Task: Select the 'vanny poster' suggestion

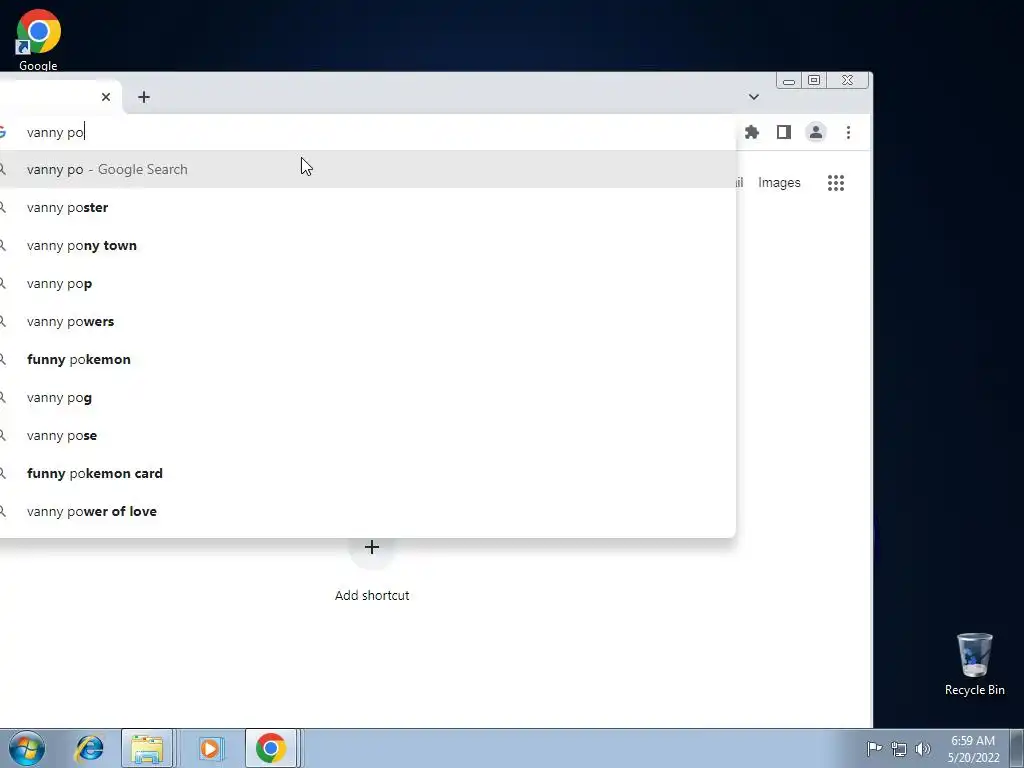Action: point(368,207)
